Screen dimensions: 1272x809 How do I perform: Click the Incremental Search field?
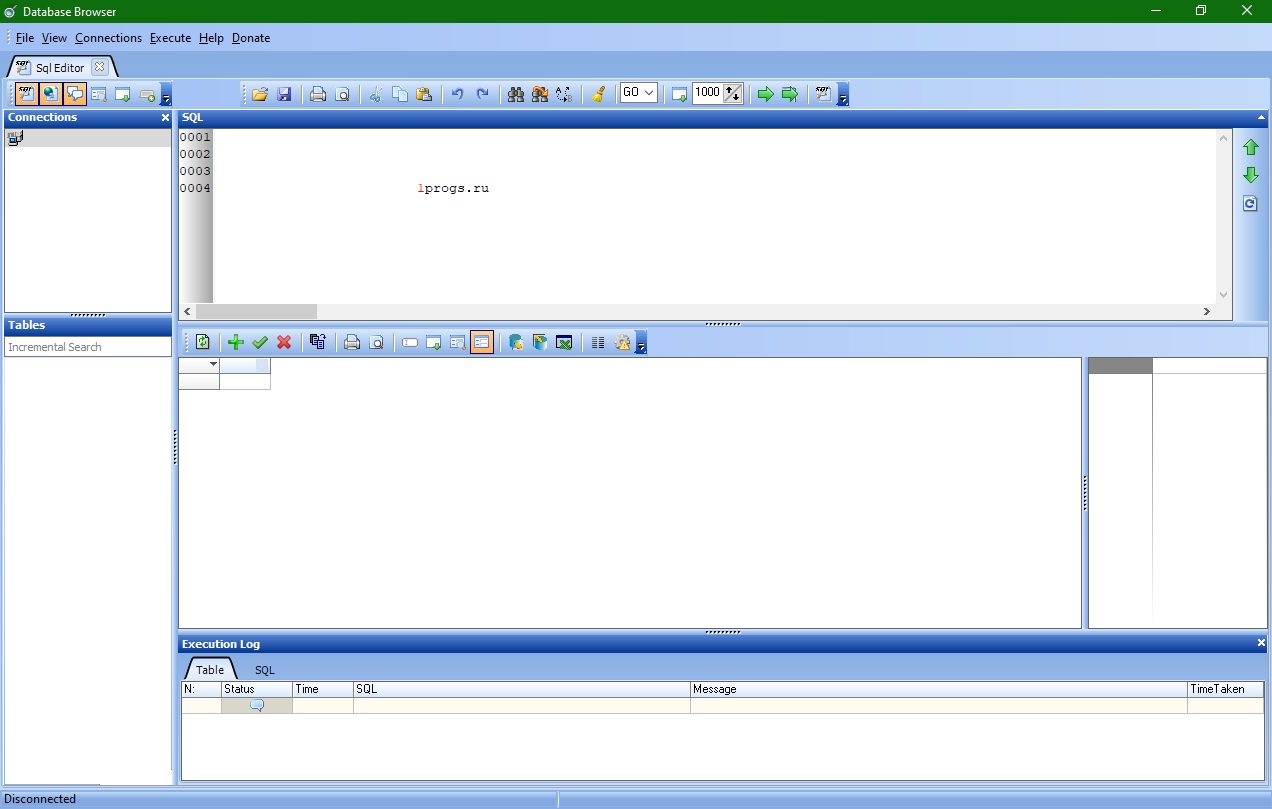pyautogui.click(x=88, y=347)
